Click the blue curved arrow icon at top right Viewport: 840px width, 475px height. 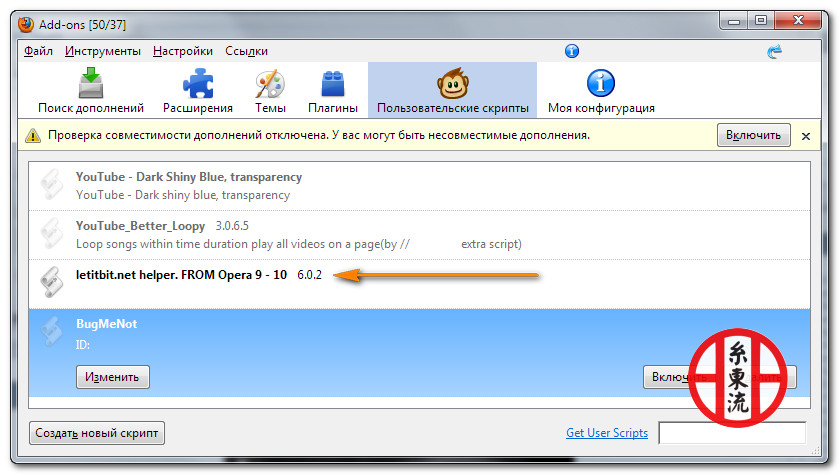[774, 51]
